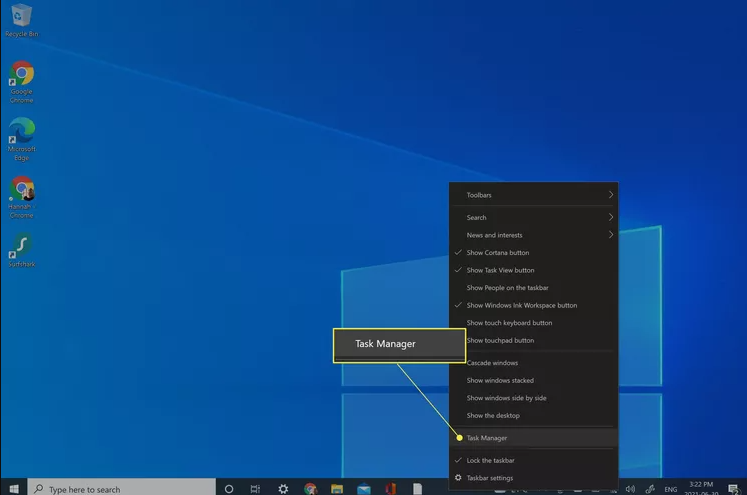Toggle Show touch keyboard button

click(x=534, y=323)
